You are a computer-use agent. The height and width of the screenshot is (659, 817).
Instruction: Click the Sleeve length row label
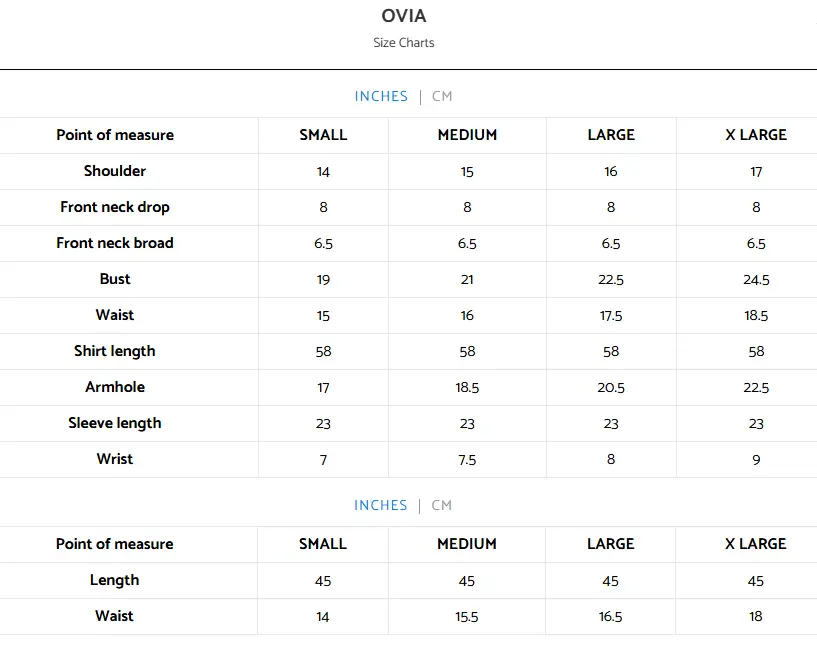[114, 423]
